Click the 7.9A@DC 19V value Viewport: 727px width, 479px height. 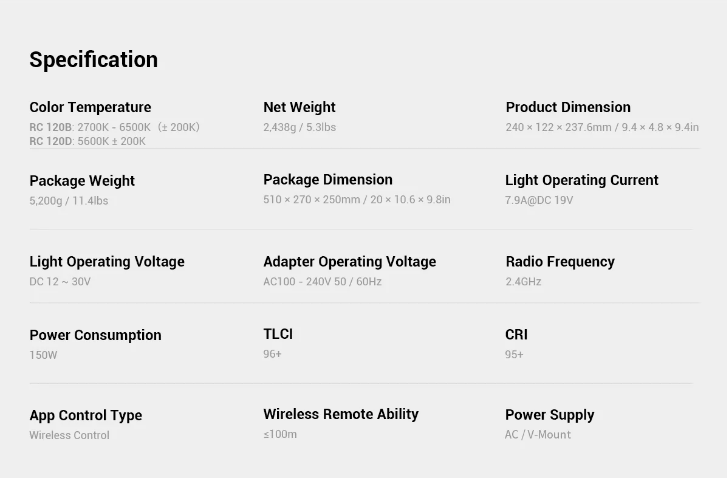(x=539, y=200)
